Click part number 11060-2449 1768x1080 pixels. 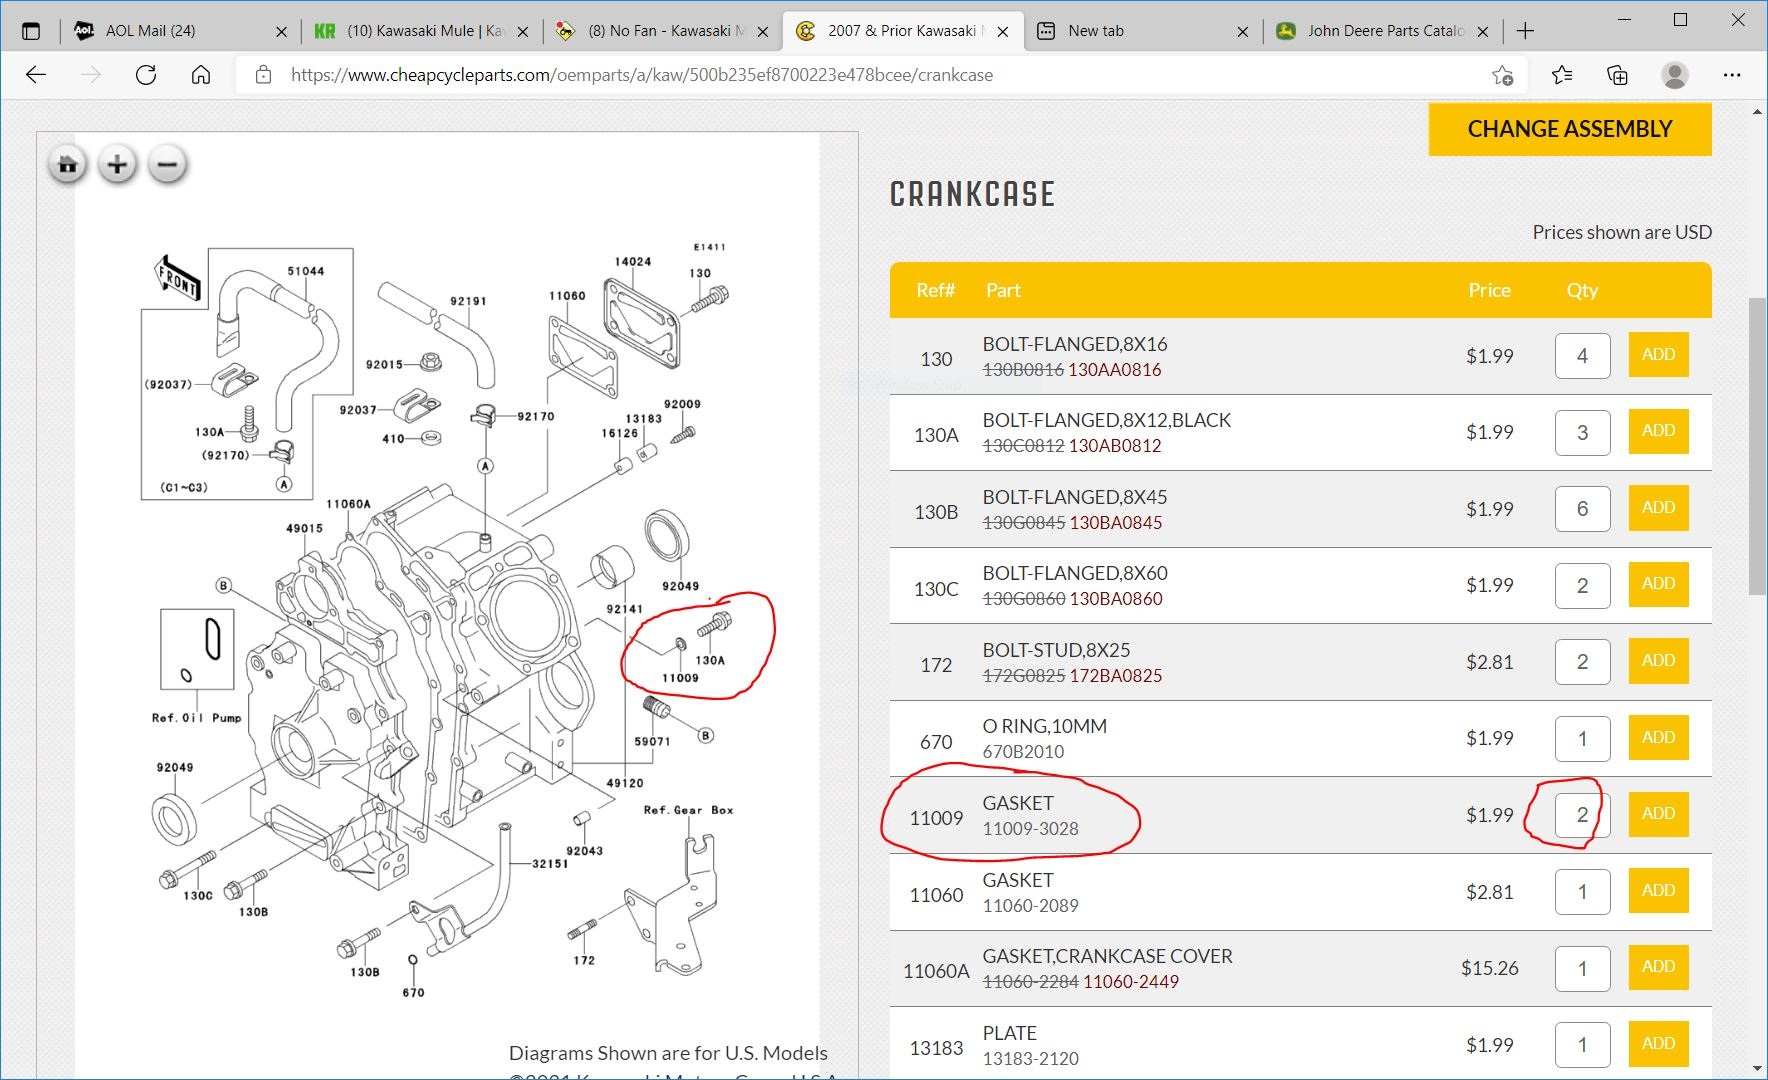coord(1131,982)
